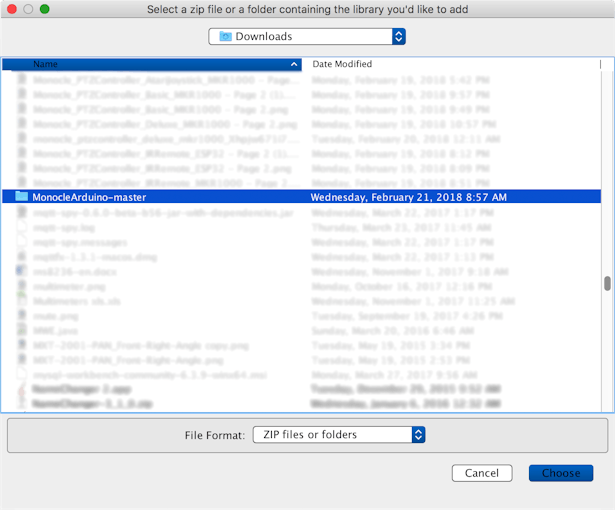Select the ms8236-en.docx file row
This screenshot has width=615, height=510.
tap(301, 272)
